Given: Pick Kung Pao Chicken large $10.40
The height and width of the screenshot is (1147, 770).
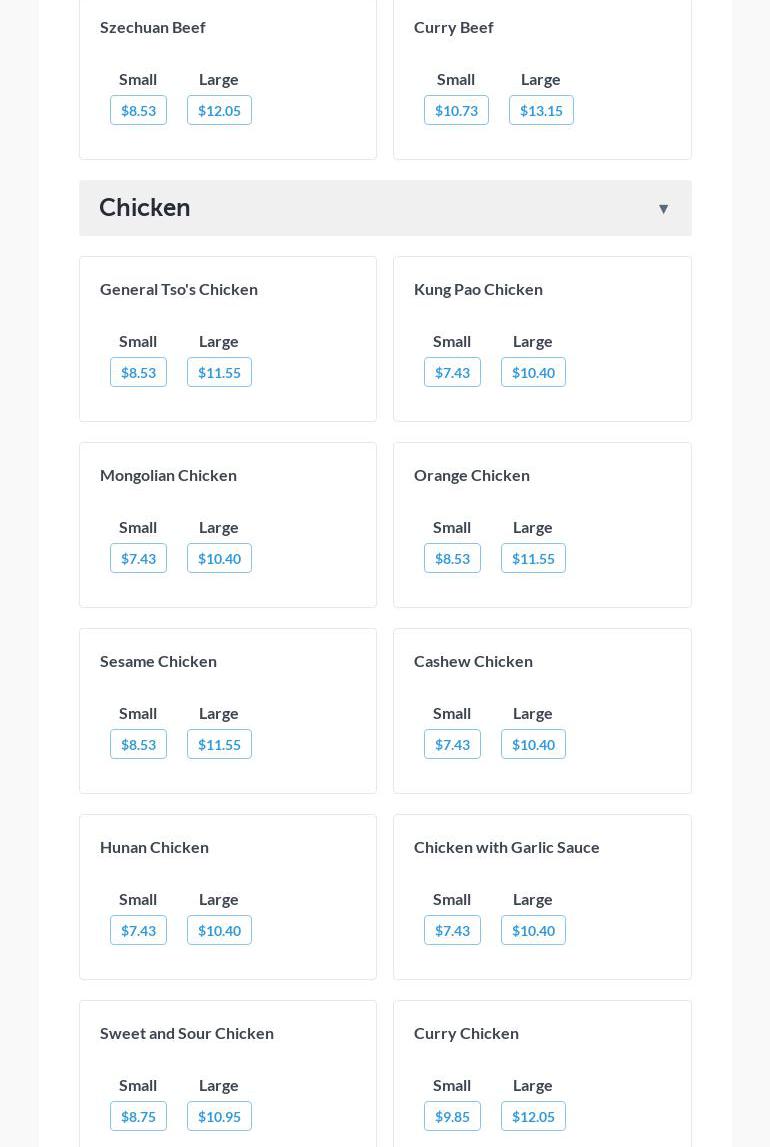Looking at the screenshot, I should [x=533, y=372].
